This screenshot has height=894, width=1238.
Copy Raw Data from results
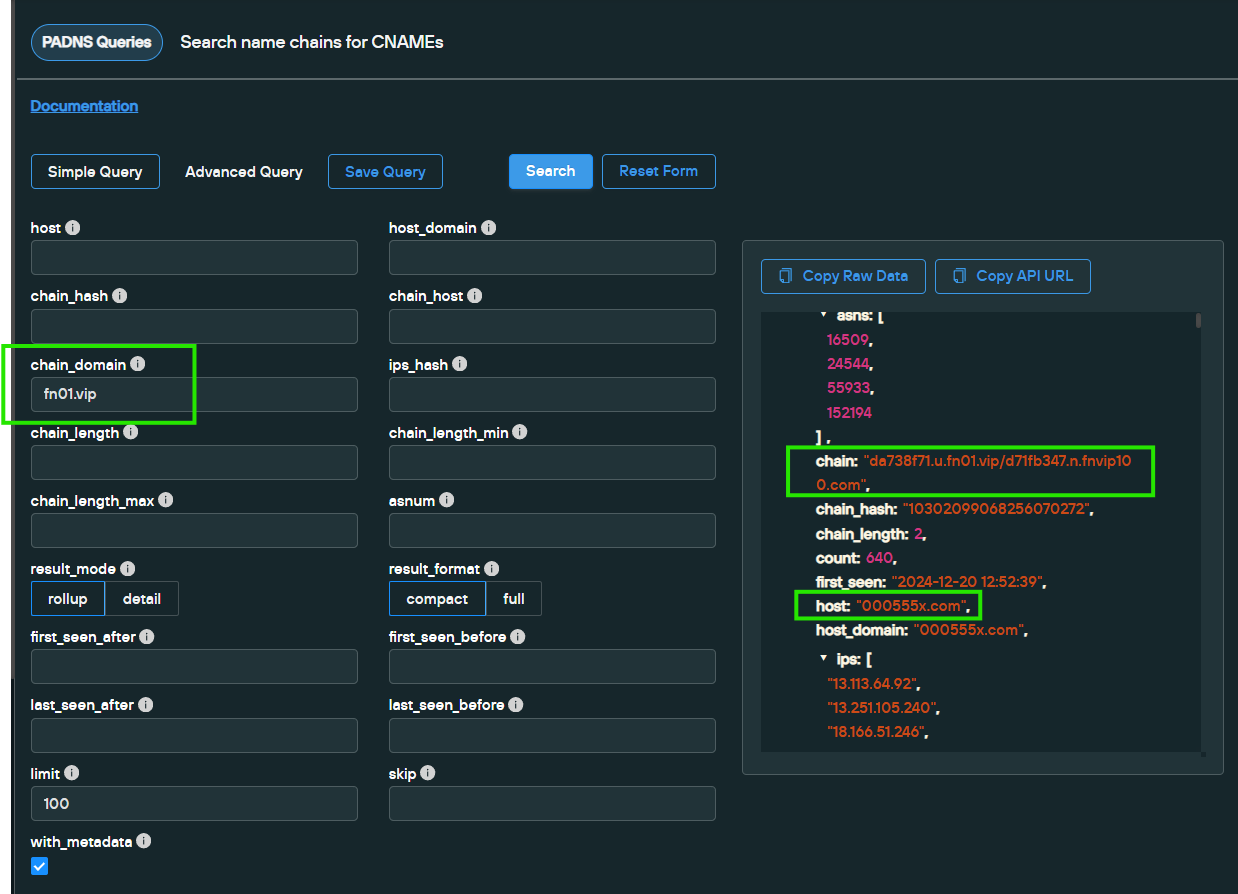point(843,276)
